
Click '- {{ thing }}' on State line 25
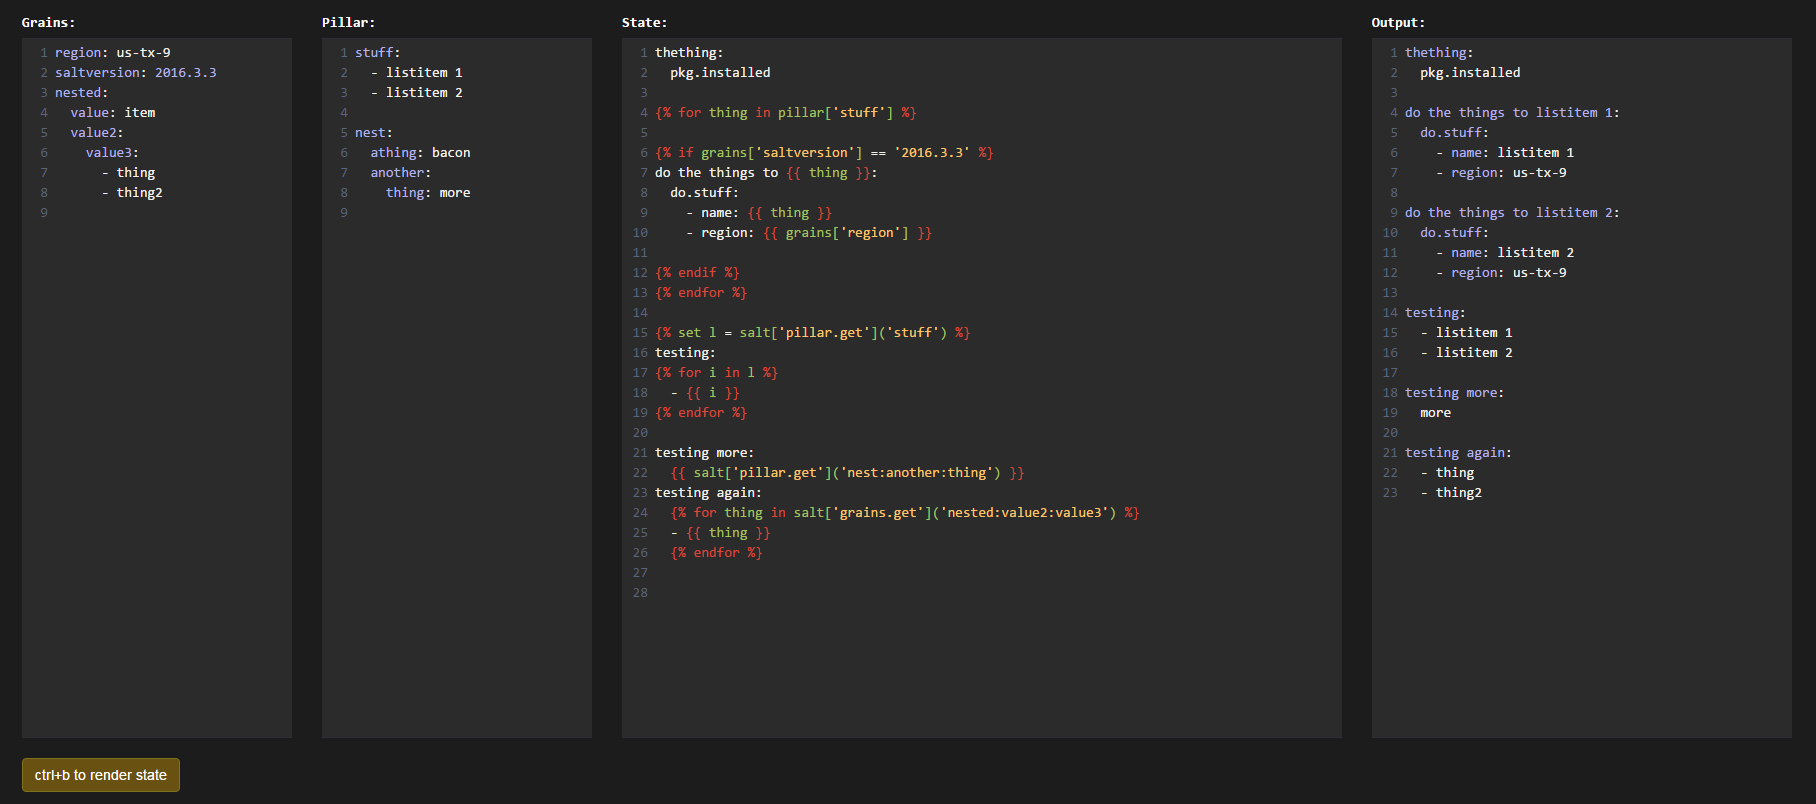pos(720,533)
